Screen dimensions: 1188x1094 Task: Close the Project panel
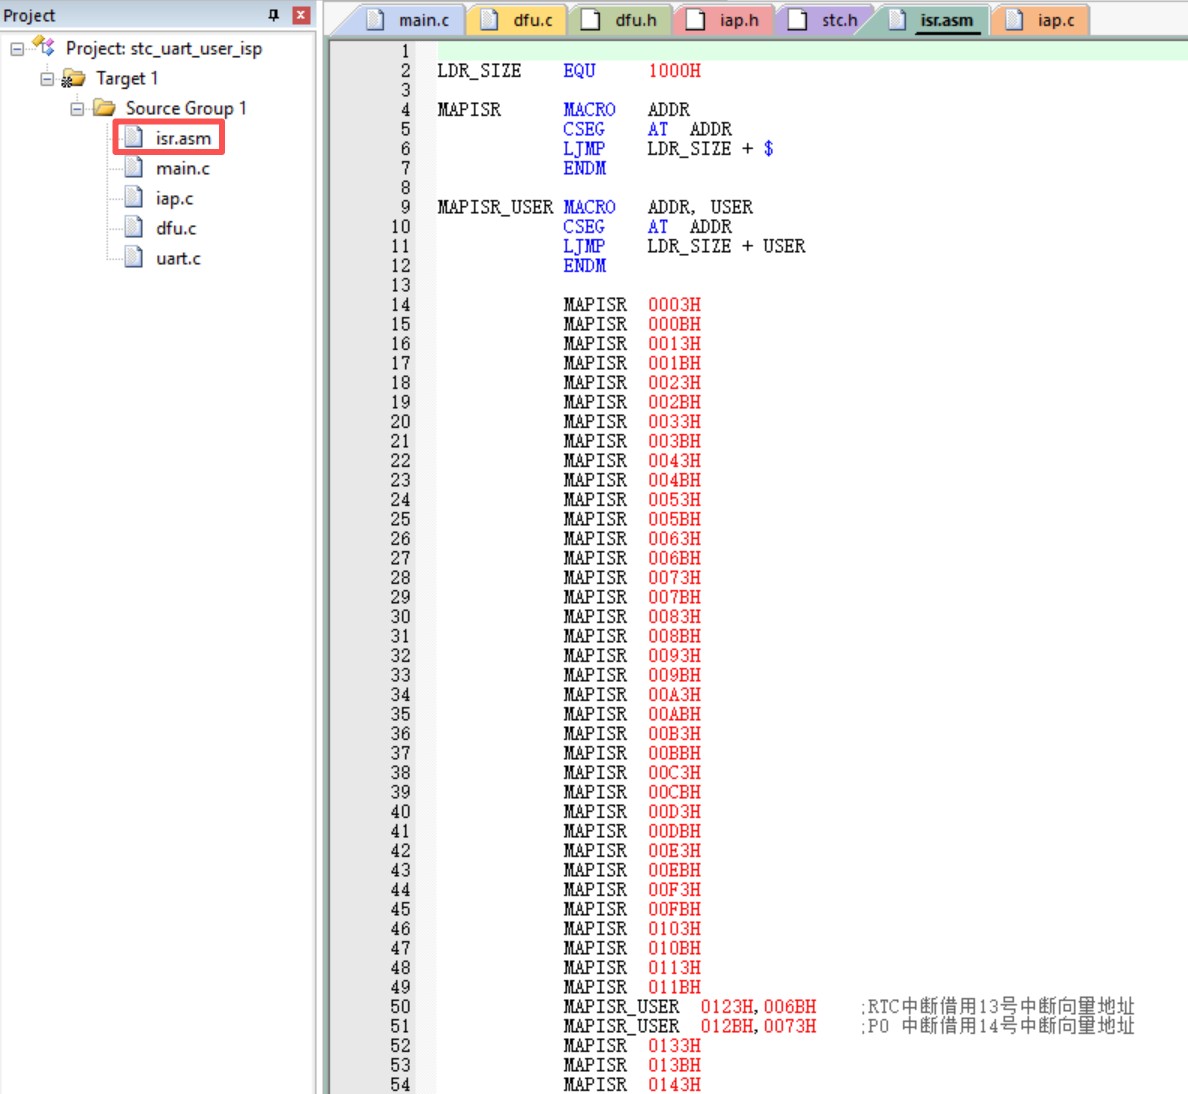pos(300,15)
